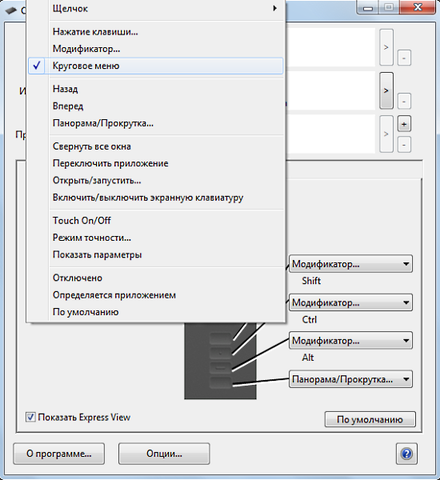This screenshot has height=480, width=440.
Task: Open the О программе dialog
Action: pyautogui.click(x=59, y=454)
